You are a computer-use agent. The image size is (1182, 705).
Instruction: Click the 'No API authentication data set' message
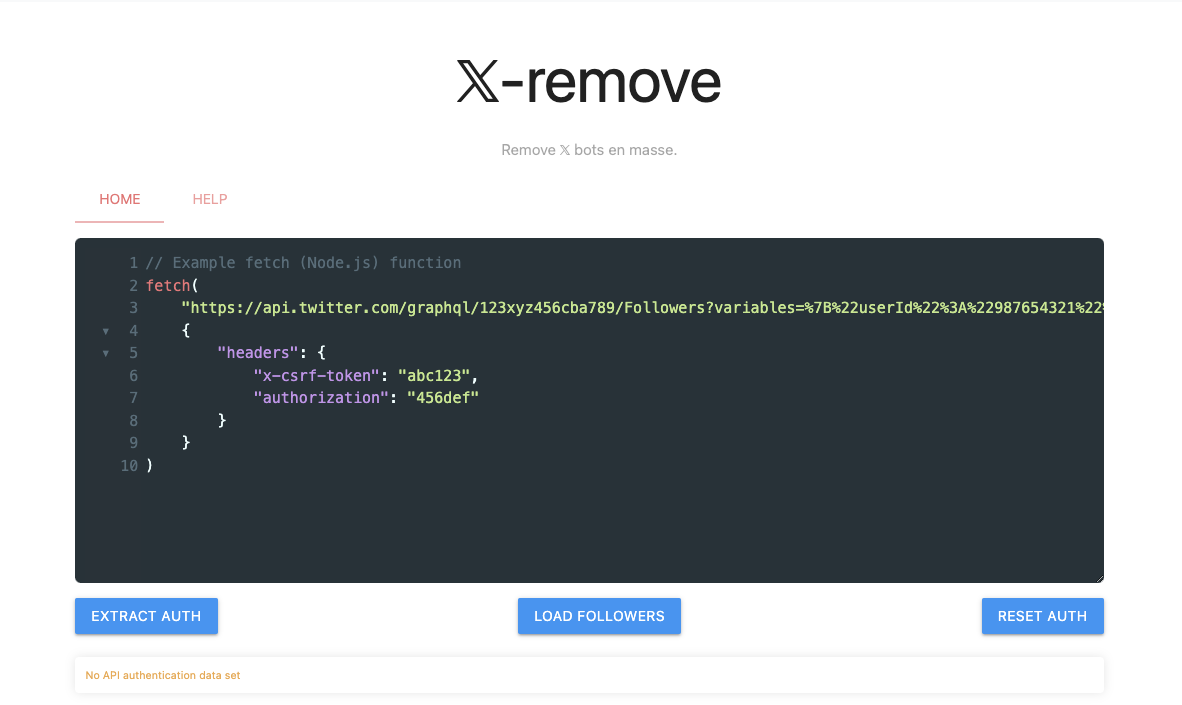pos(163,676)
